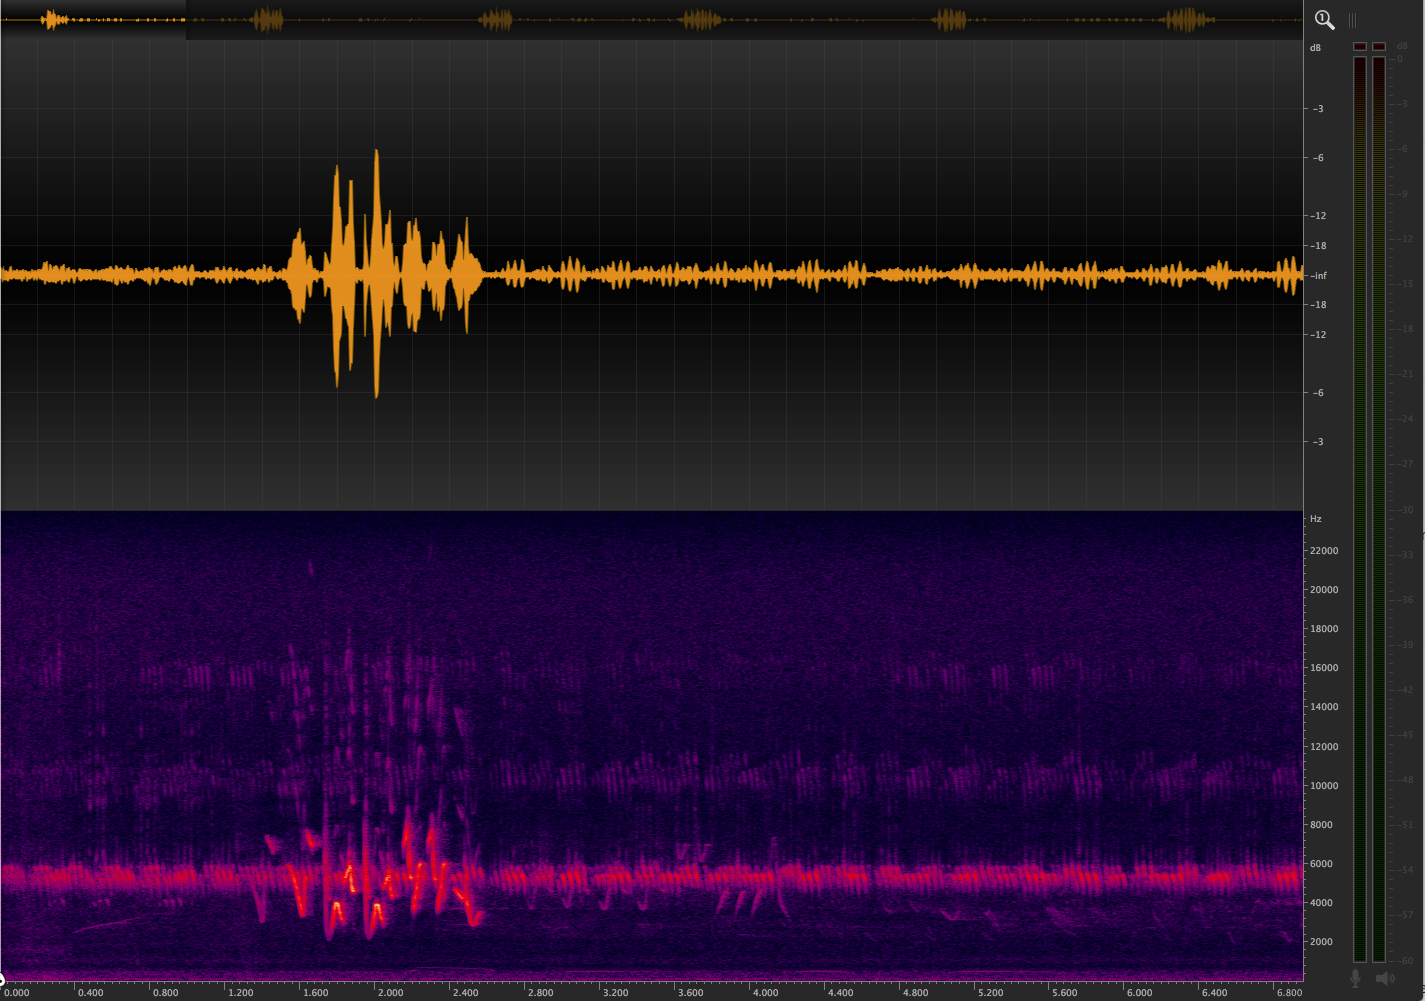Select the overview waveform strip at top
This screenshot has width=1425, height=1001.
pyautogui.click(x=650, y=17)
